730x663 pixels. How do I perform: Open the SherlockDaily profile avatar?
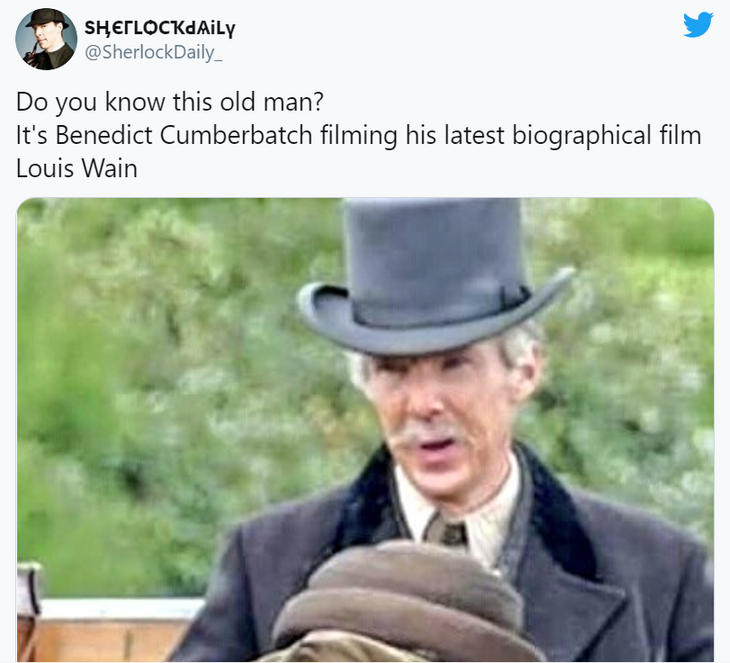pyautogui.click(x=46, y=39)
